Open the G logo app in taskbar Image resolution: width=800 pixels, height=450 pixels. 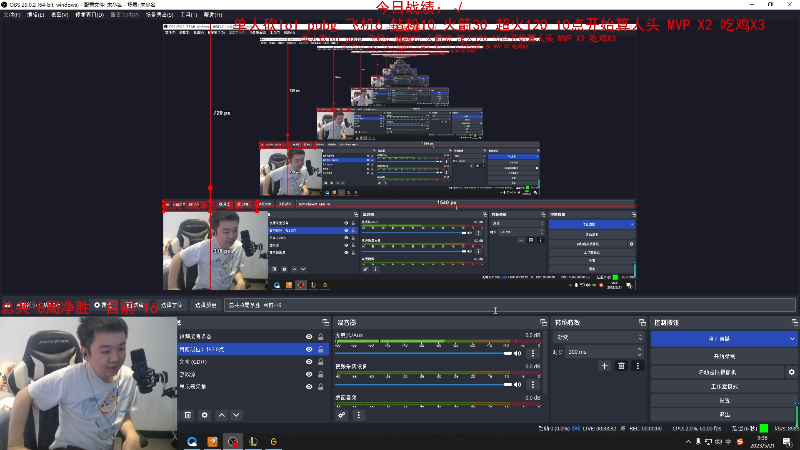(x=274, y=441)
